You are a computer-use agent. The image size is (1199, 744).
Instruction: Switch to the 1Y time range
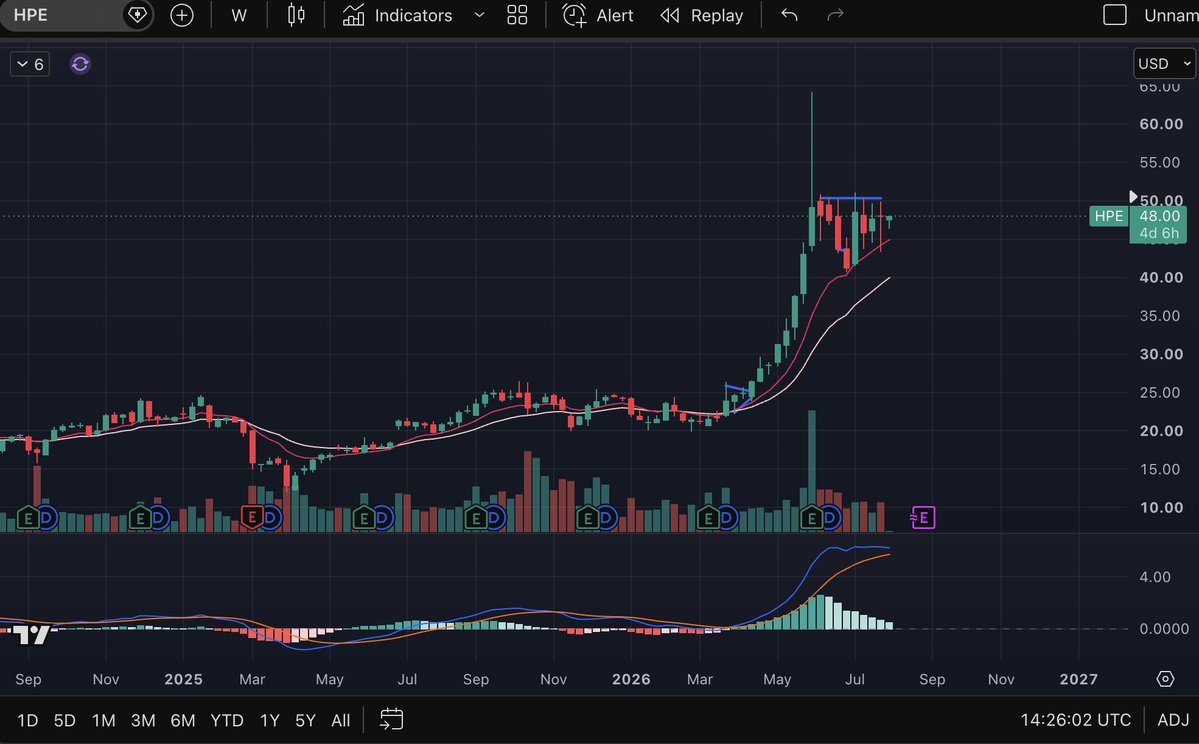click(x=269, y=720)
